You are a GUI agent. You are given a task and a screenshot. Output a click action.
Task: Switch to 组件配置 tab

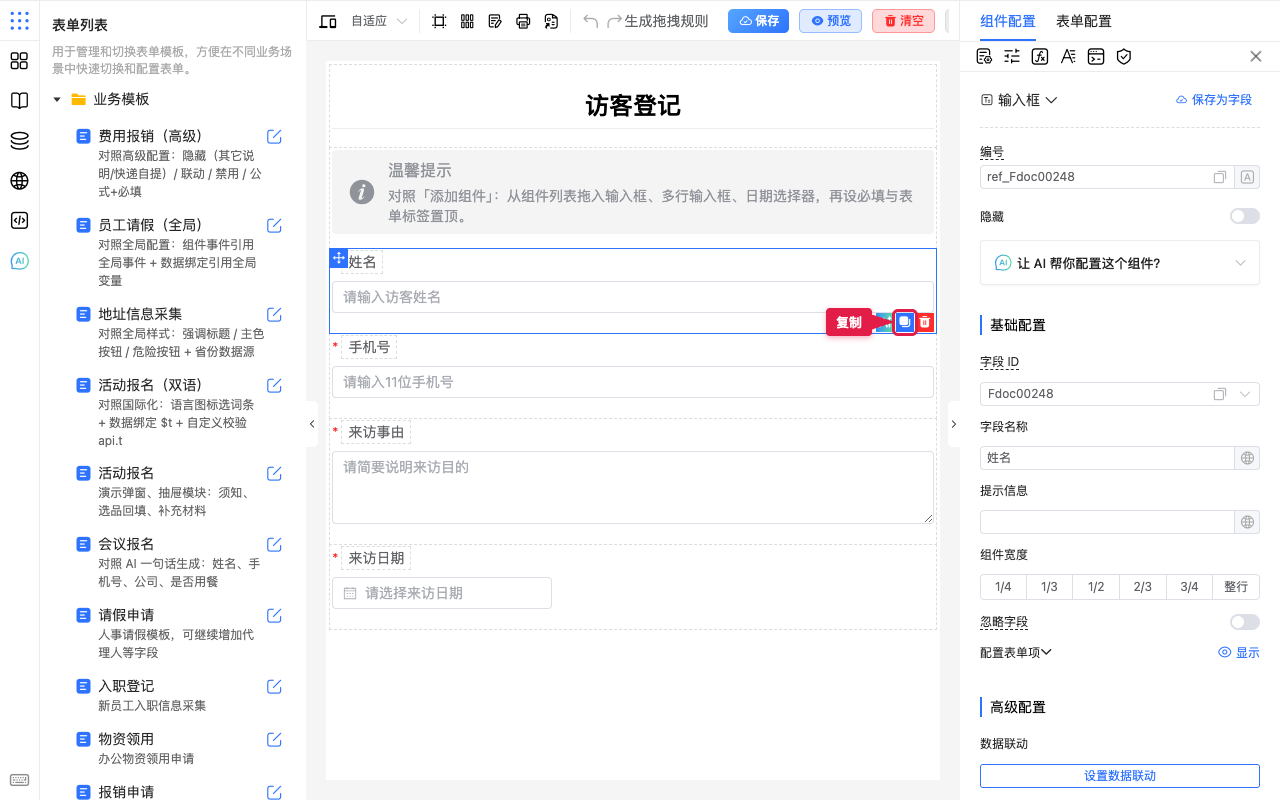point(1008,21)
